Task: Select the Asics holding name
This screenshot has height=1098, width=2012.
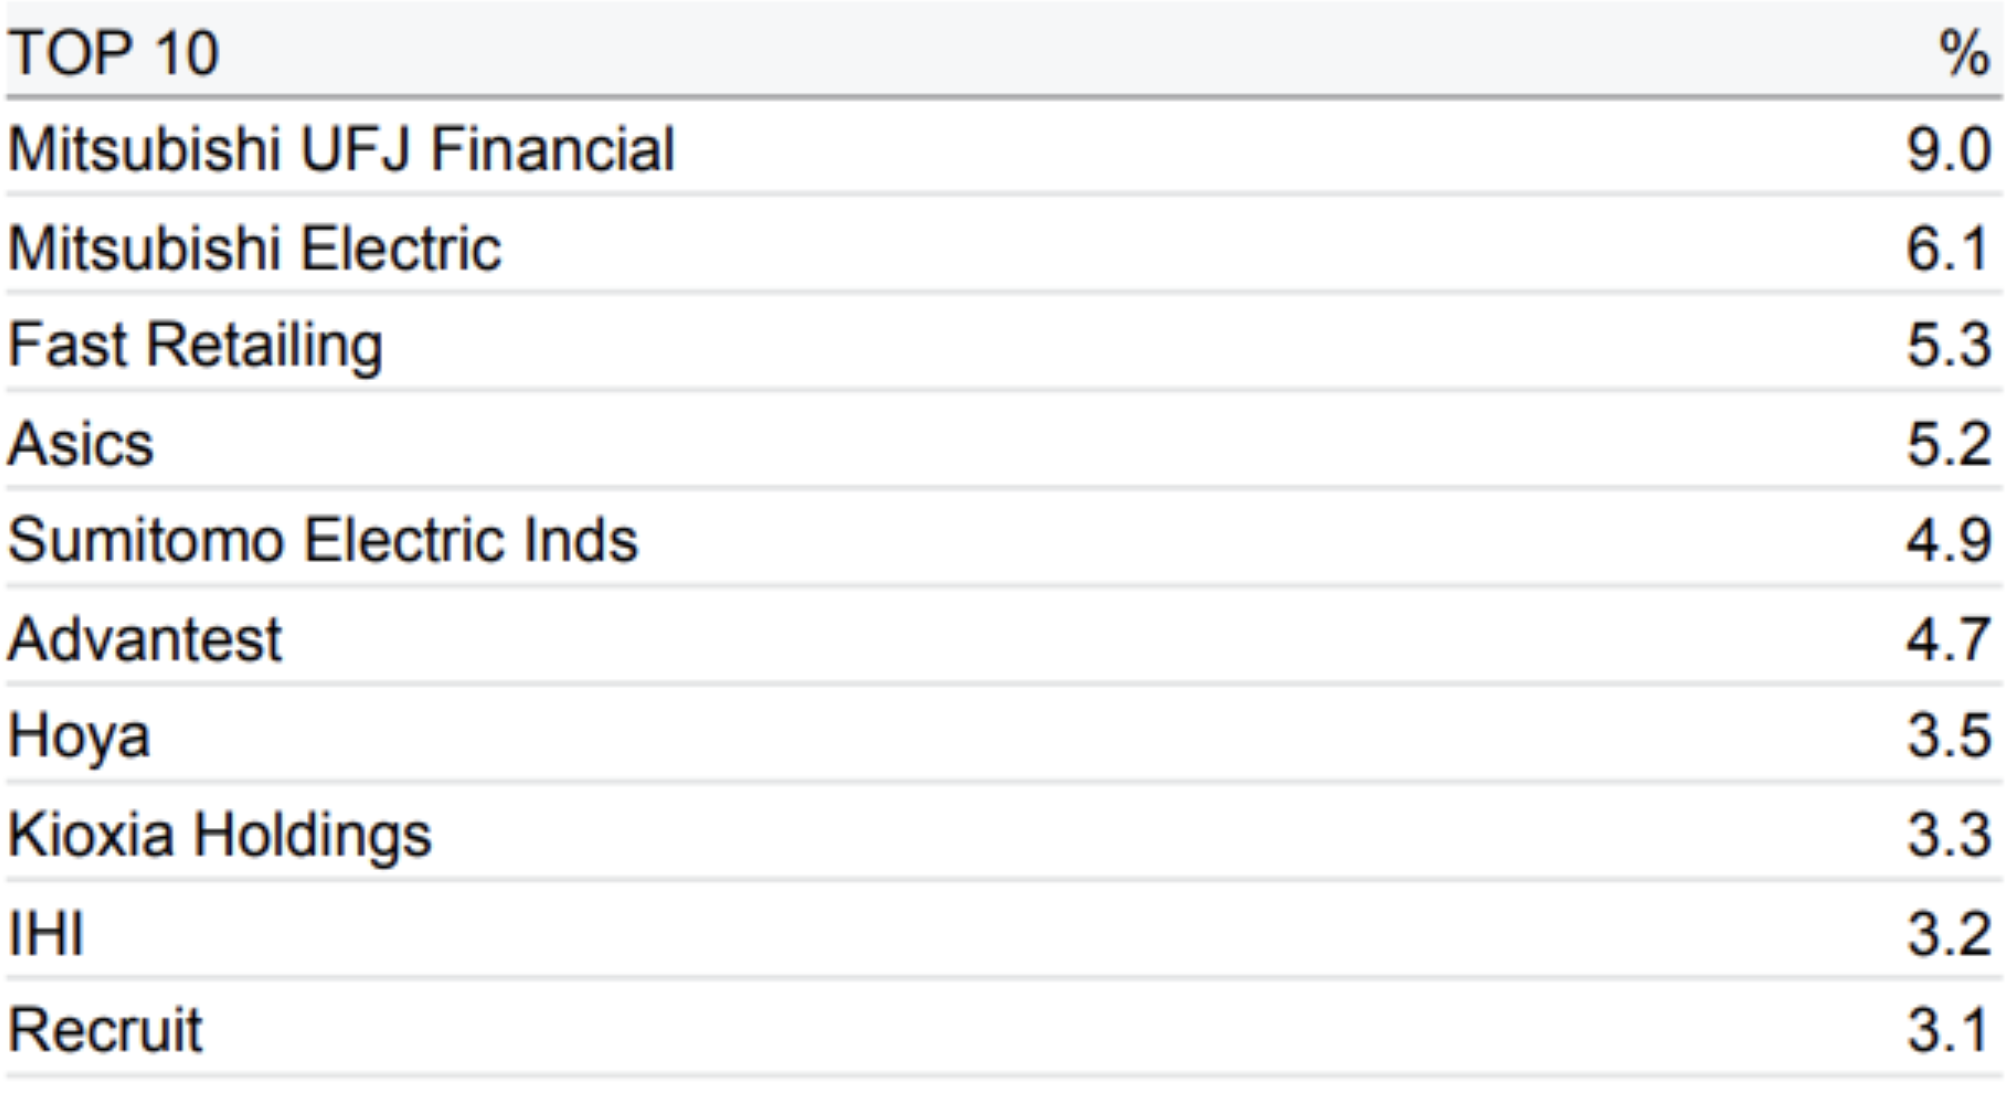Action: pyautogui.click(x=81, y=443)
